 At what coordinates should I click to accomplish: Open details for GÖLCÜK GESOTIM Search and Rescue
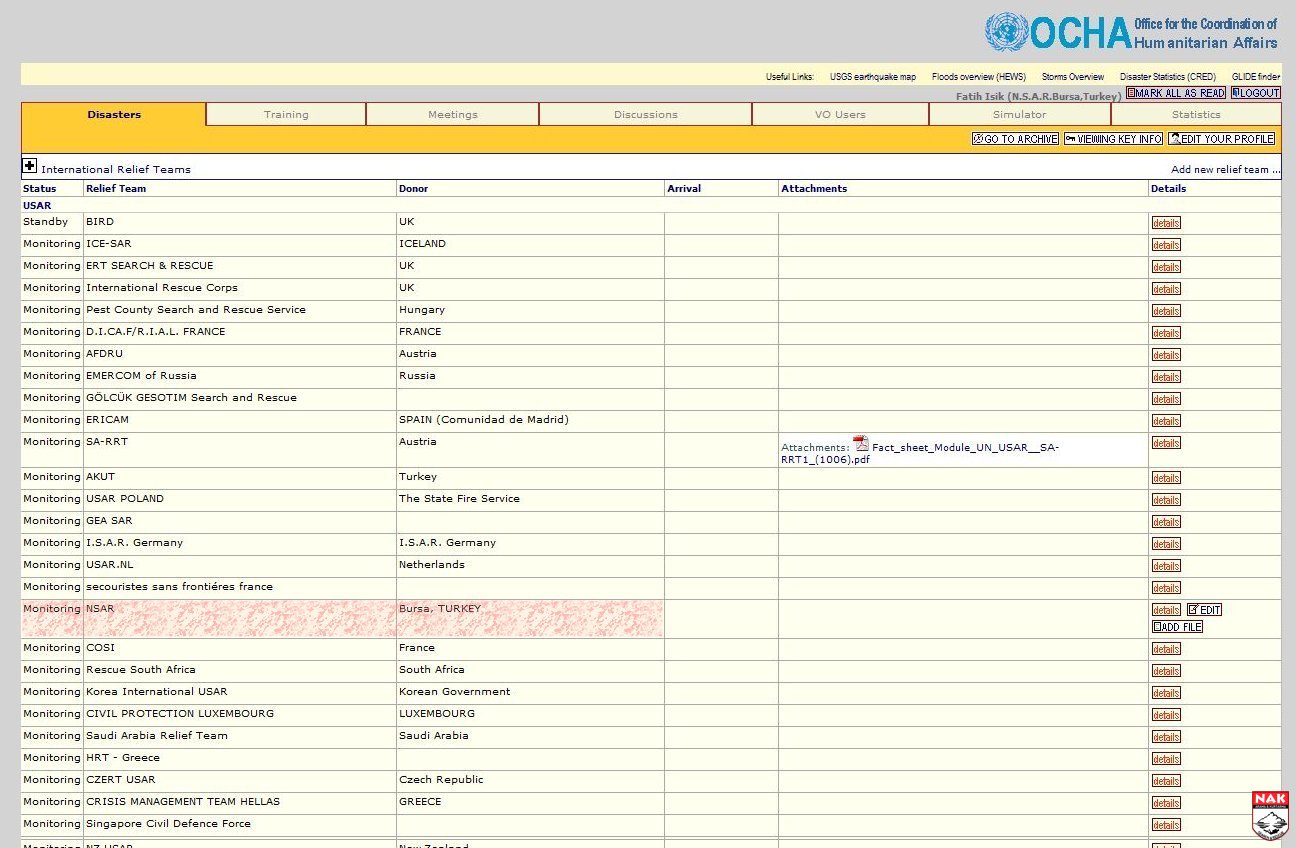[1166, 399]
